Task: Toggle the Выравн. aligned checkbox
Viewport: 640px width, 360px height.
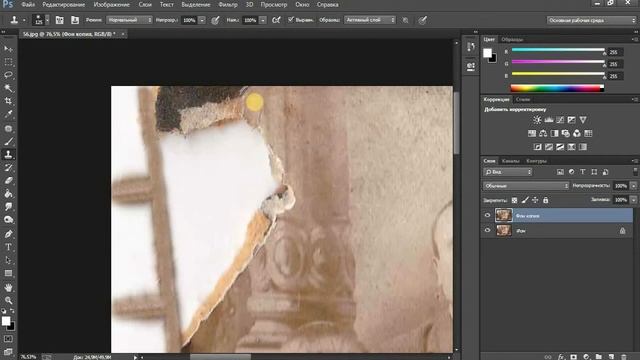Action: [291, 20]
